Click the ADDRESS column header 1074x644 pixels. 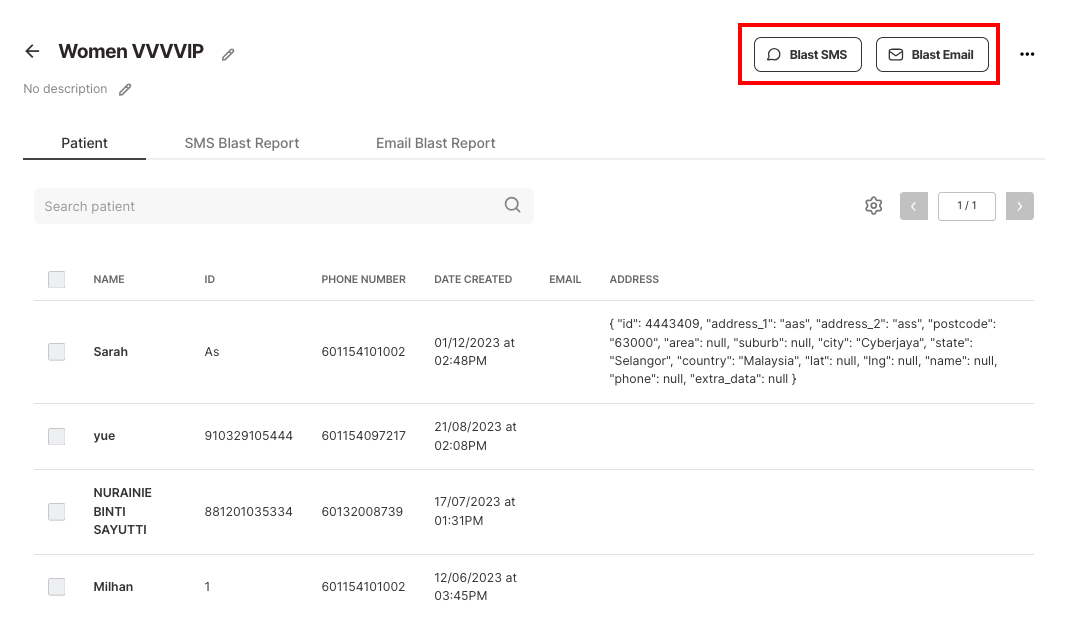tap(634, 280)
